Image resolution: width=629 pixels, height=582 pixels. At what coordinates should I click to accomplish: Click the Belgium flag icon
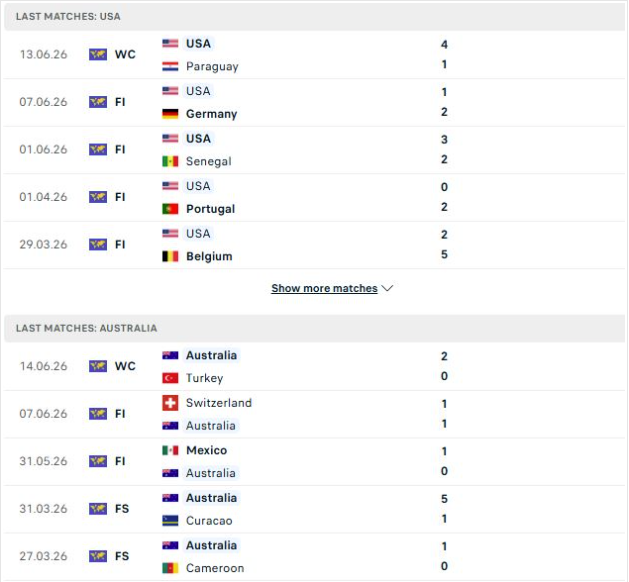pos(170,256)
